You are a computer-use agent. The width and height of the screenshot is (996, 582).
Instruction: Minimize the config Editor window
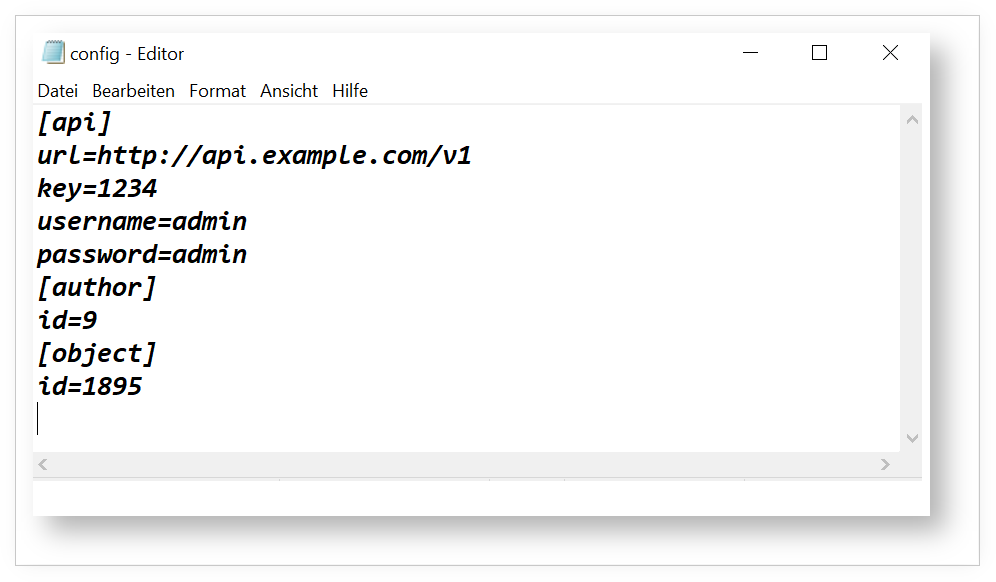[x=750, y=53]
